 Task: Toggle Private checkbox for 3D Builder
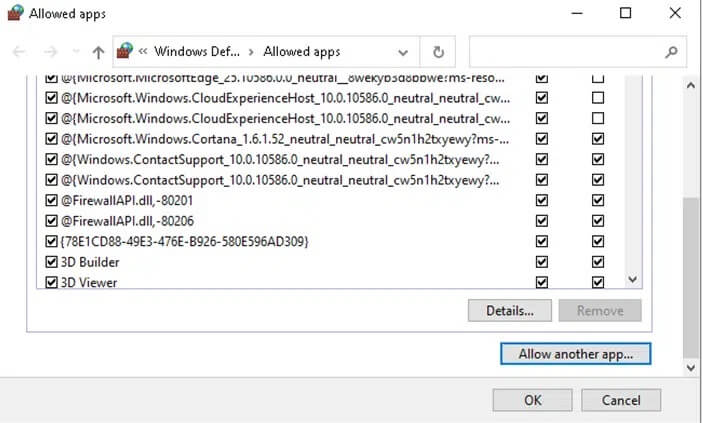[x=542, y=262]
